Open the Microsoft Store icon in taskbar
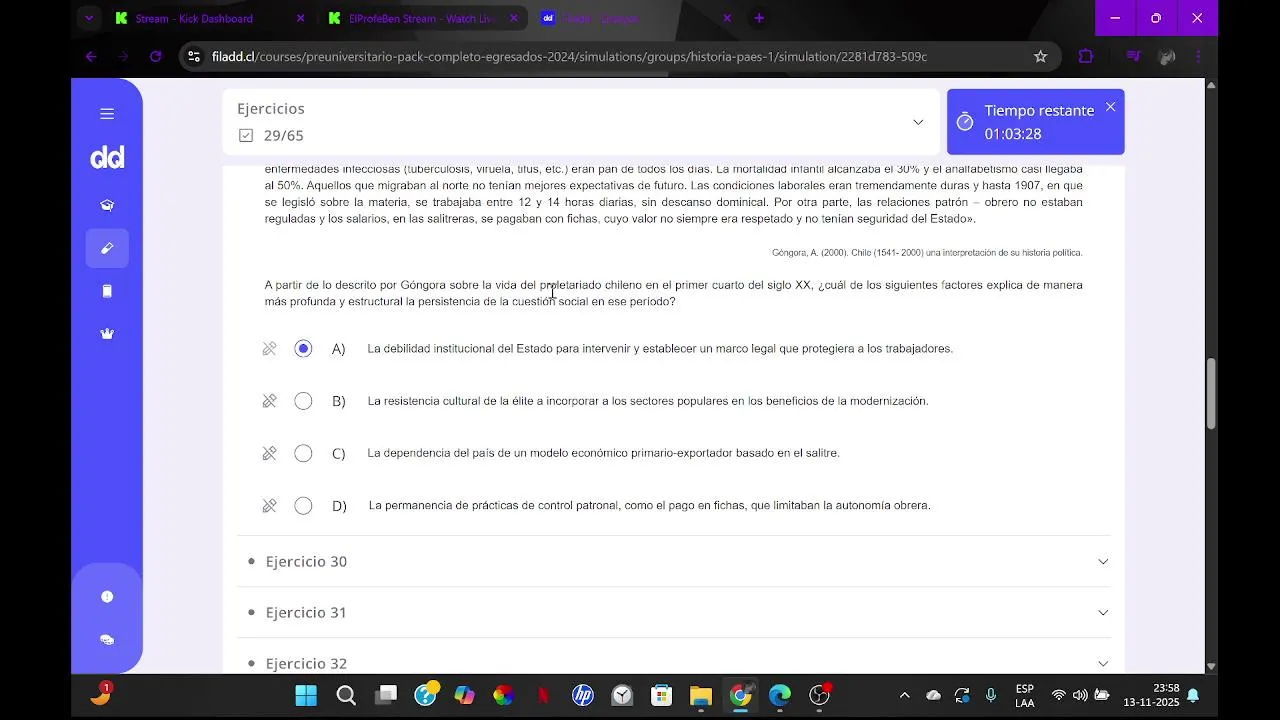 coord(661,696)
